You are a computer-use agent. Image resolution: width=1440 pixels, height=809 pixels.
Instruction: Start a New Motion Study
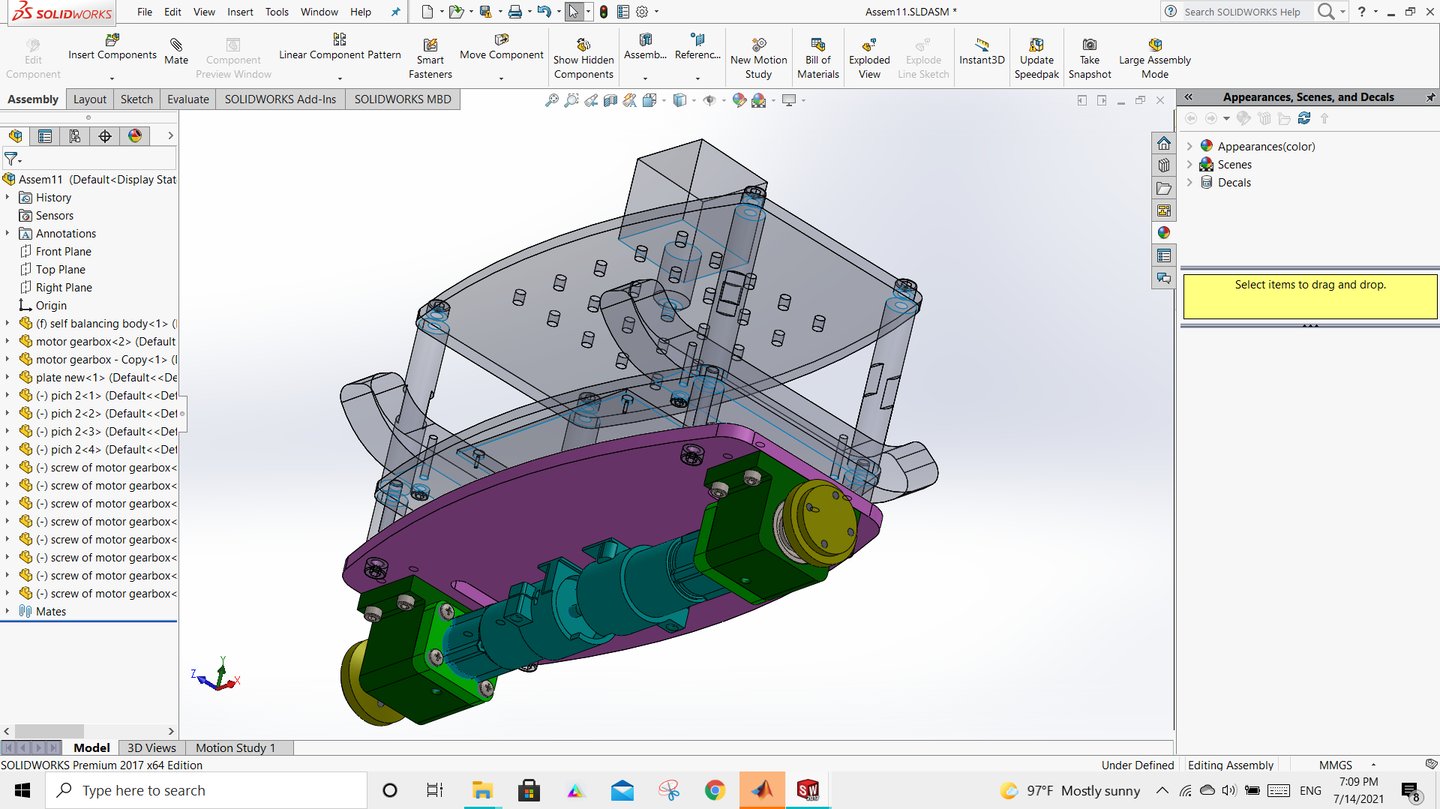coord(758,59)
